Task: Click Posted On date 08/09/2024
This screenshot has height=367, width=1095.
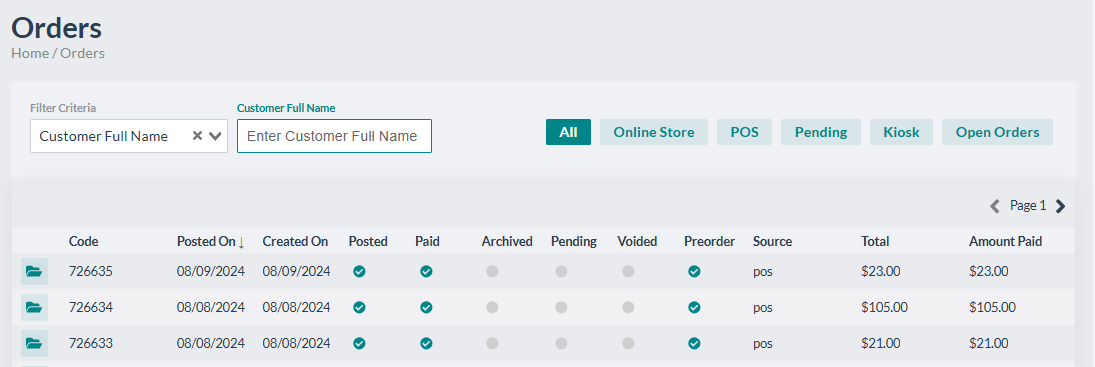Action: [x=211, y=271]
